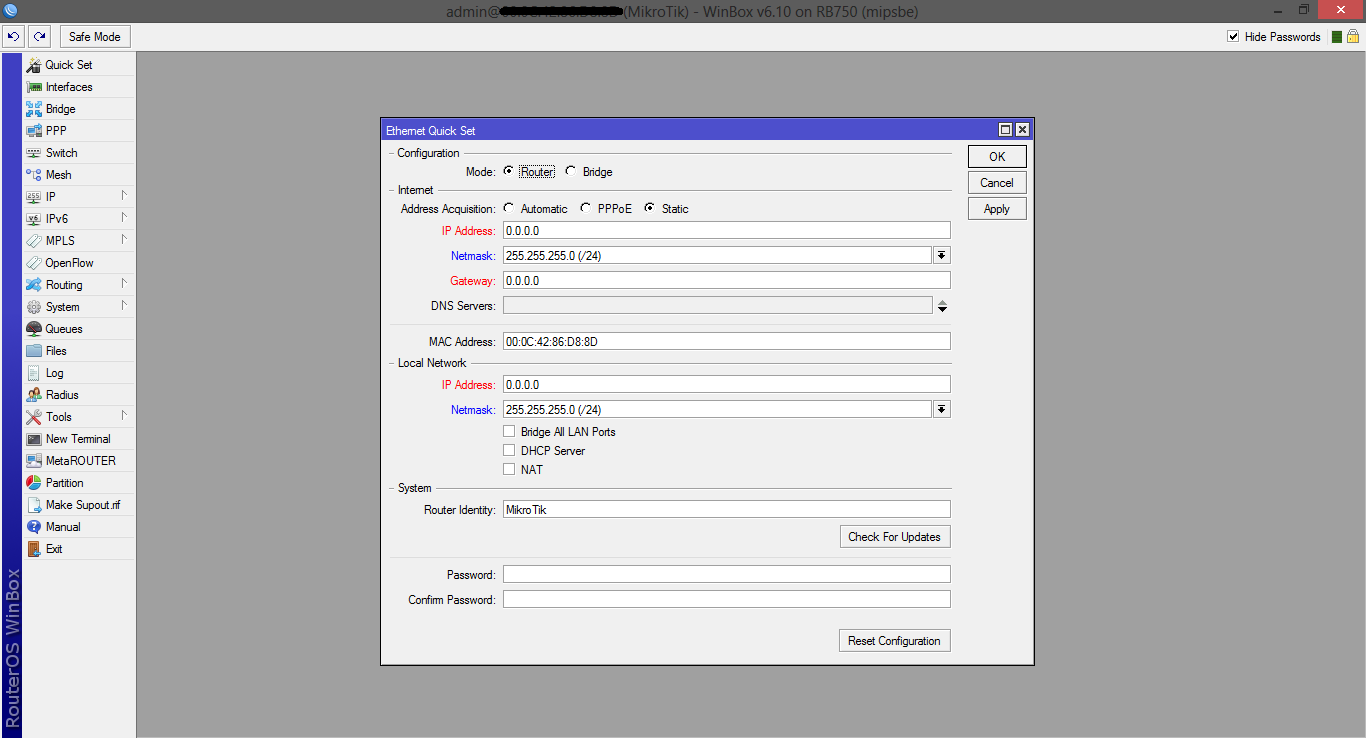Screen dimensions: 1366x738
Task: Click the Redo arrow icon in the toolbar
Action: coord(39,37)
